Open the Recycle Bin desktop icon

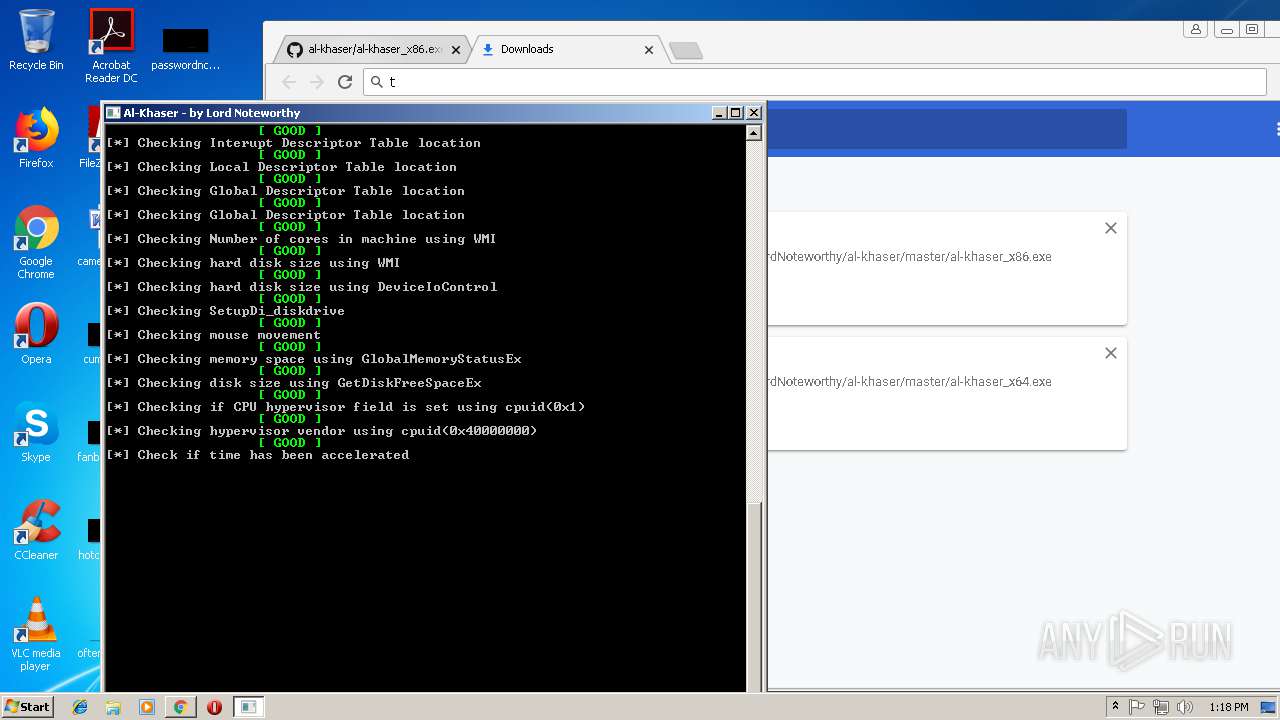pos(36,40)
